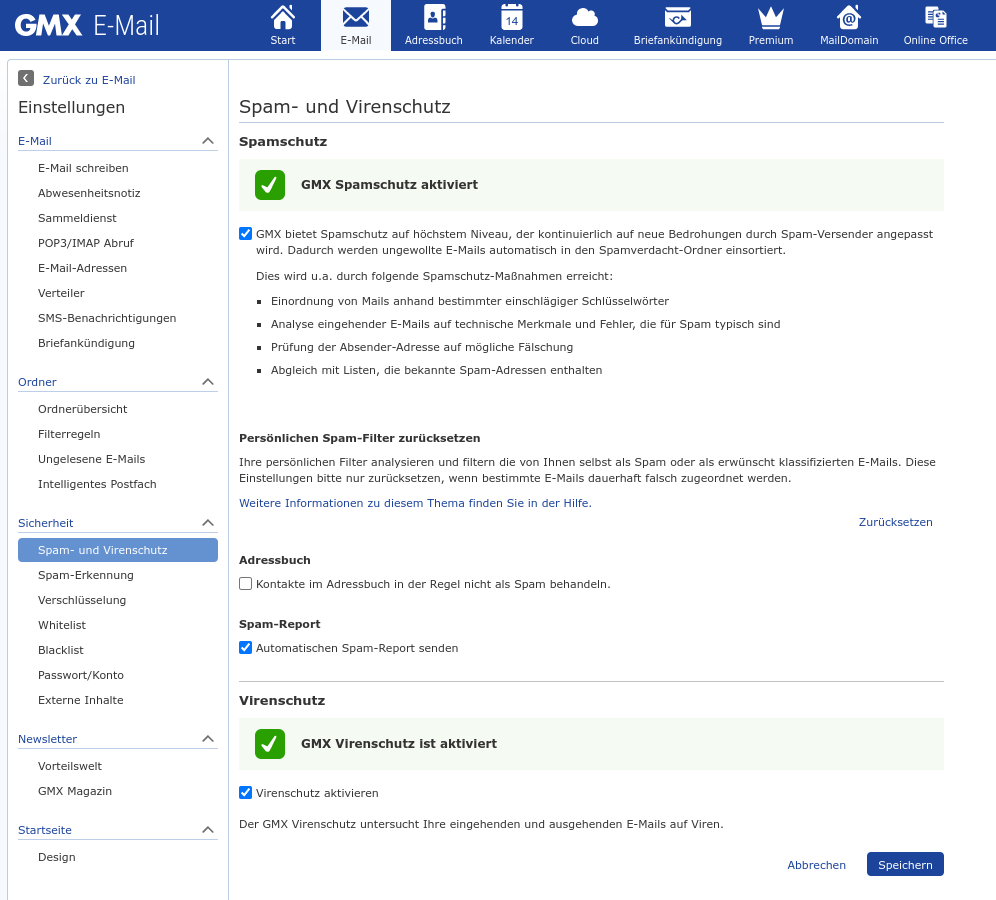This screenshot has height=900, width=996.
Task: Open Ordnerübersicht settings
Action: tap(83, 409)
